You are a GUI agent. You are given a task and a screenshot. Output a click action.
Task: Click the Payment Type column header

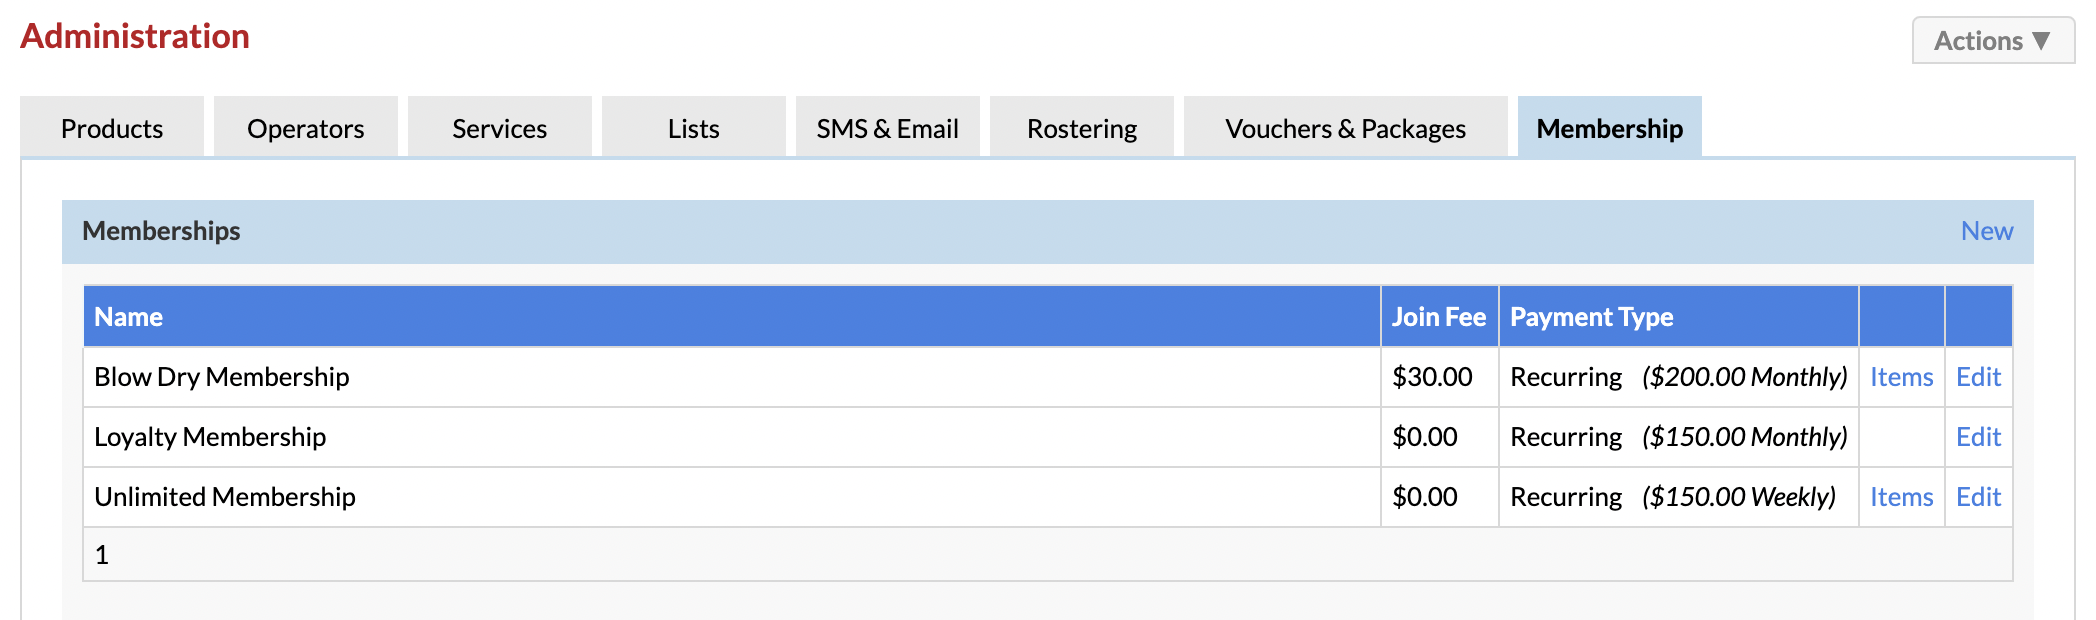point(1592,317)
